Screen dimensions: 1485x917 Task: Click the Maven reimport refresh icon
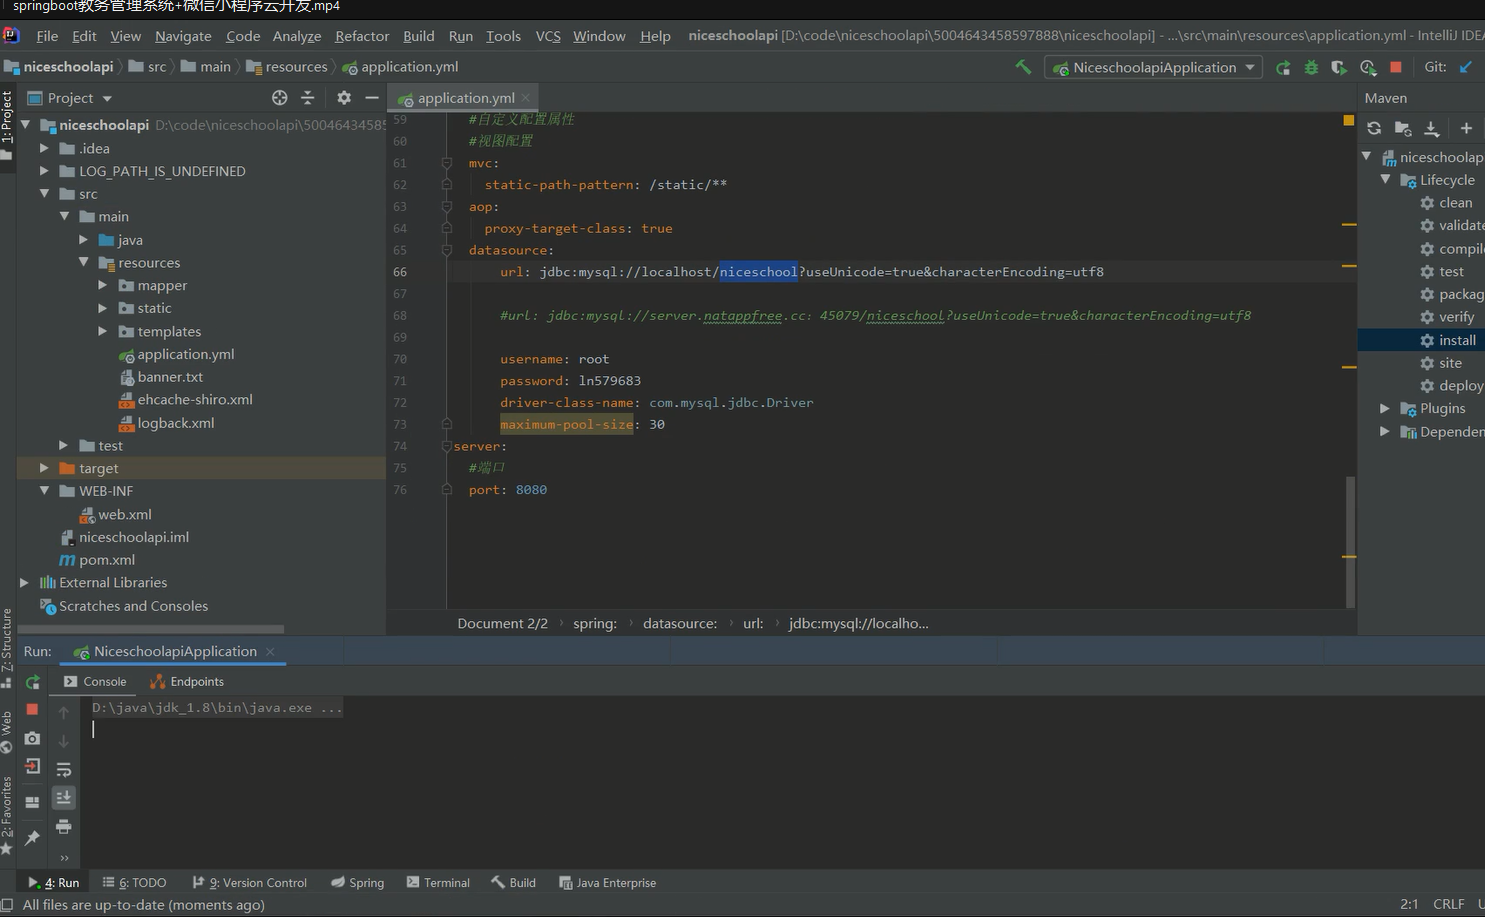click(x=1374, y=128)
